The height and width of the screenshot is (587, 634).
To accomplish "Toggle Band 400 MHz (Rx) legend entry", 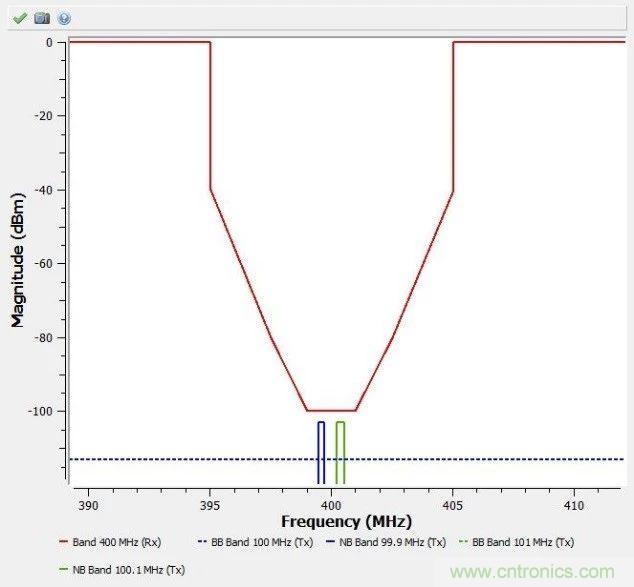I will tap(116, 542).
